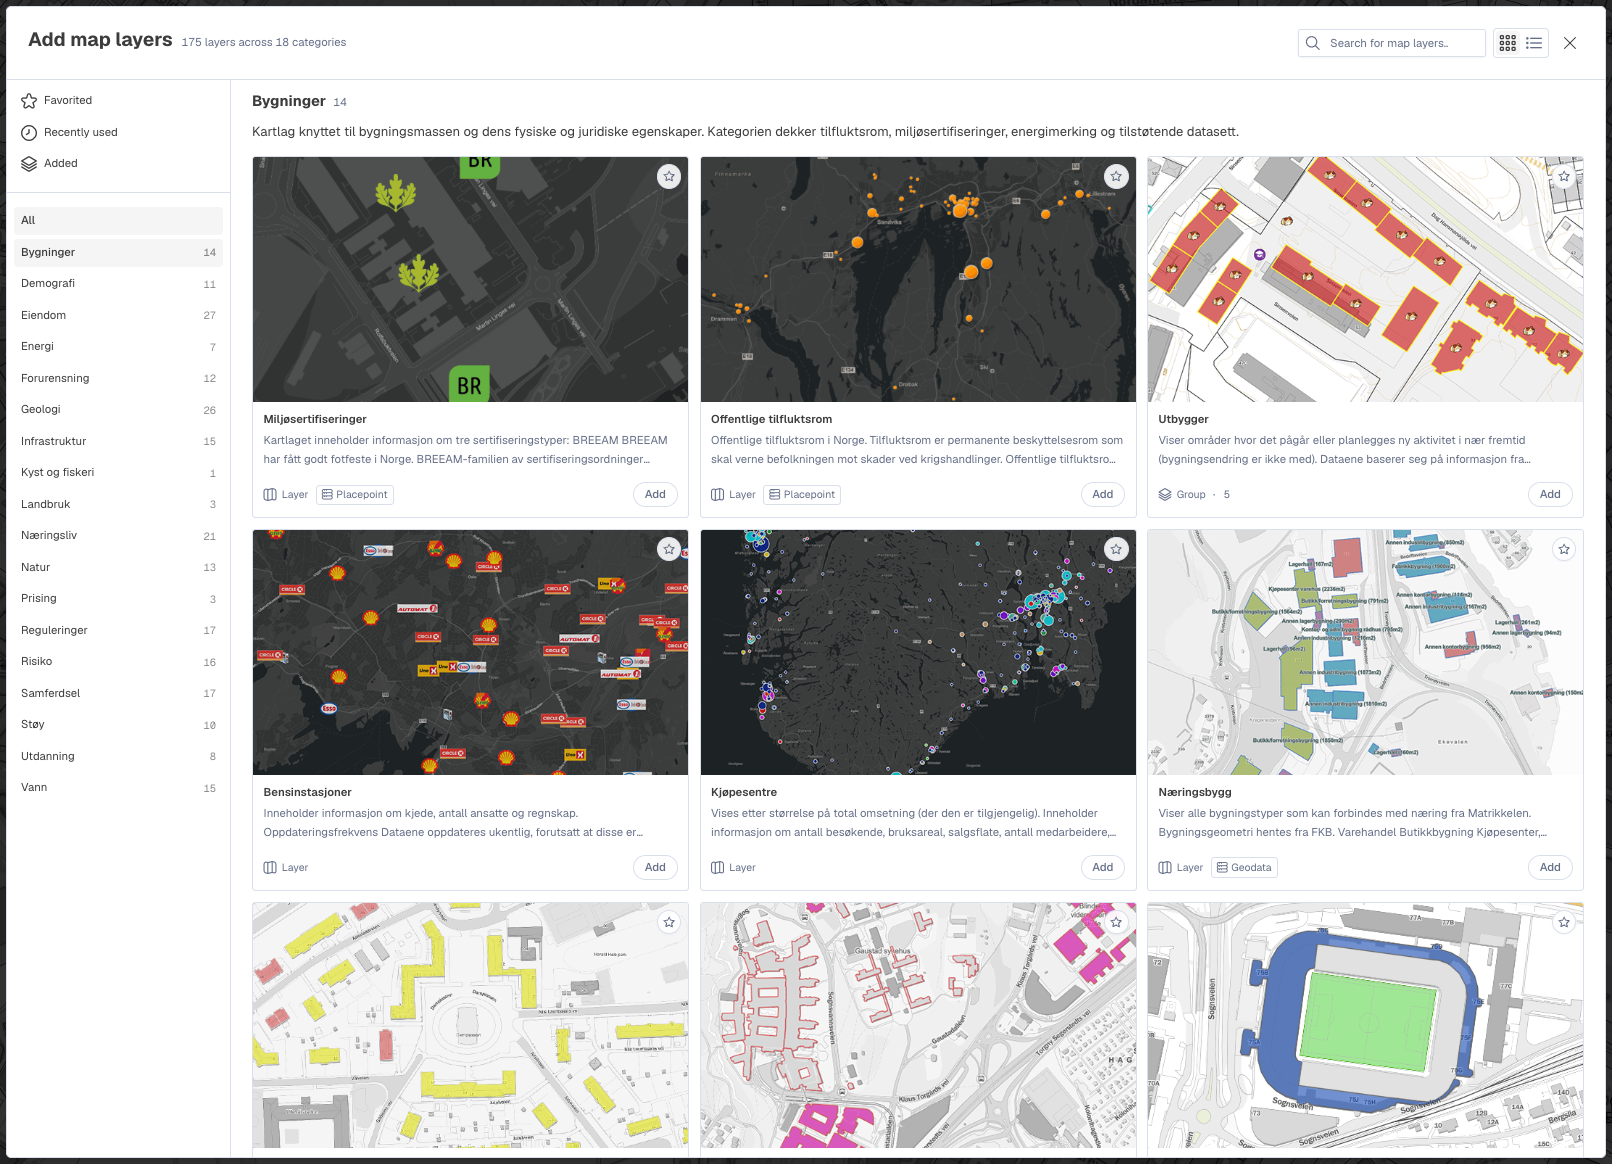Open Offentlige tilfluktsrom map thumbnail

(x=918, y=279)
